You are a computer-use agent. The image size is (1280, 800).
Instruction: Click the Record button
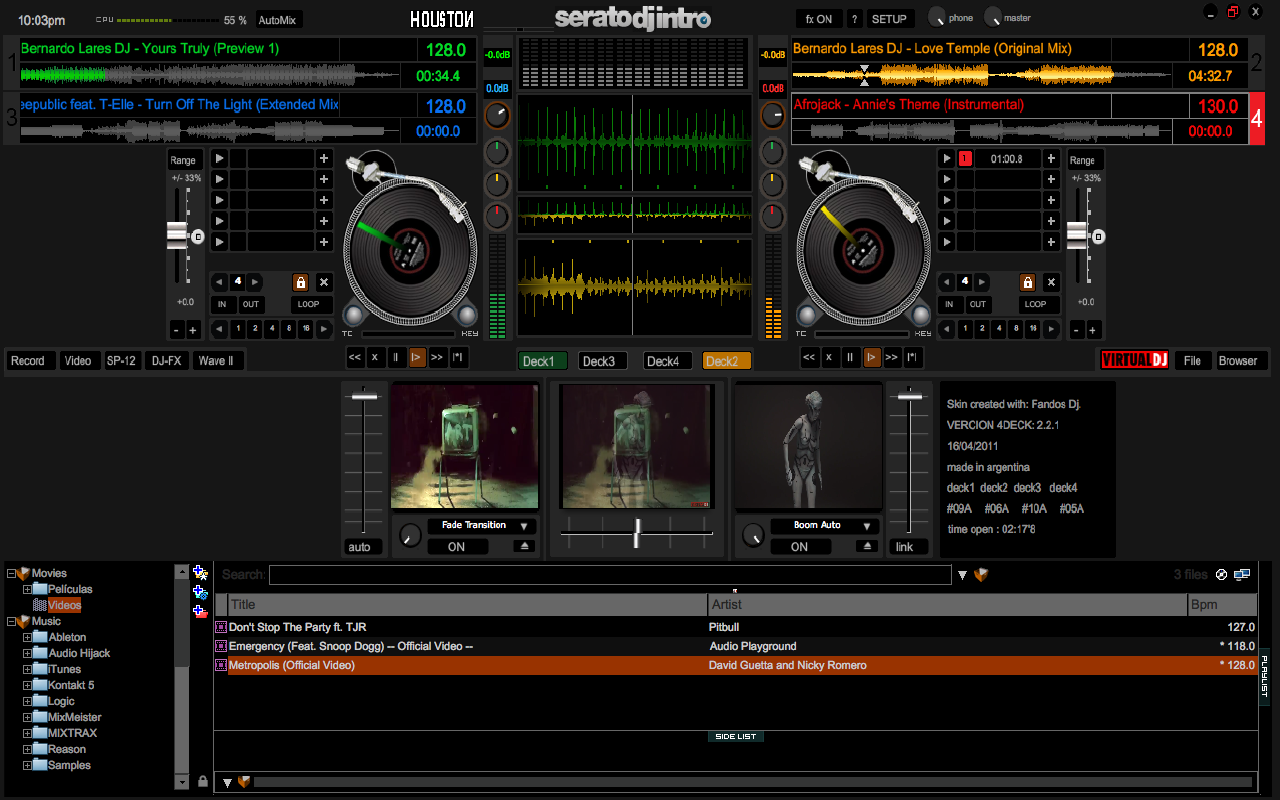pyautogui.click(x=30, y=360)
